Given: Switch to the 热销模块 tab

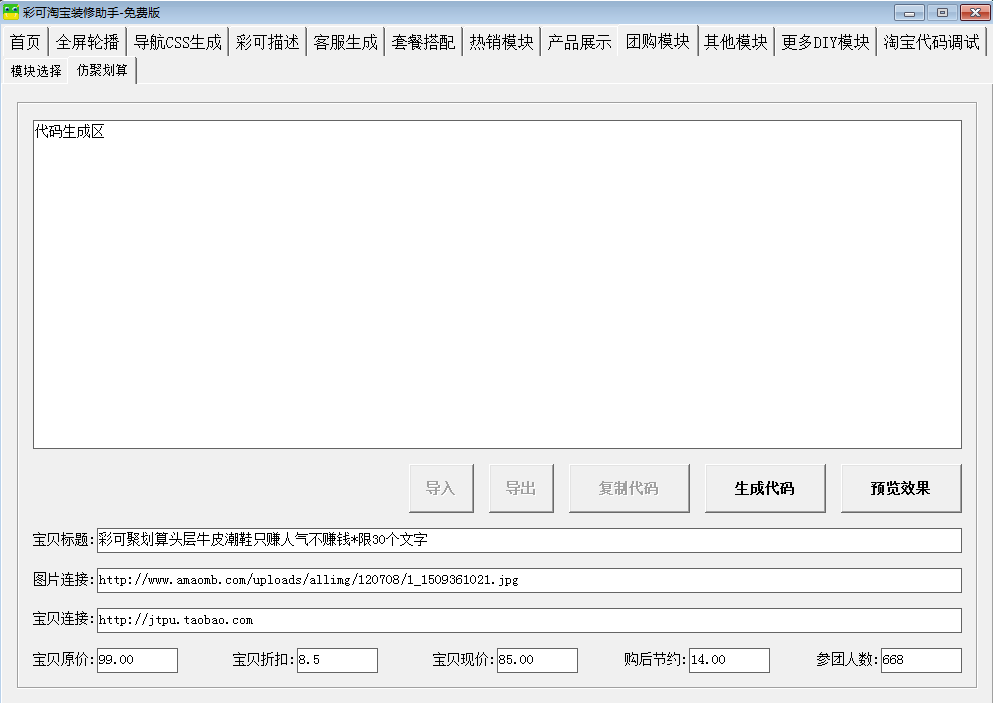Looking at the screenshot, I should tap(501, 43).
